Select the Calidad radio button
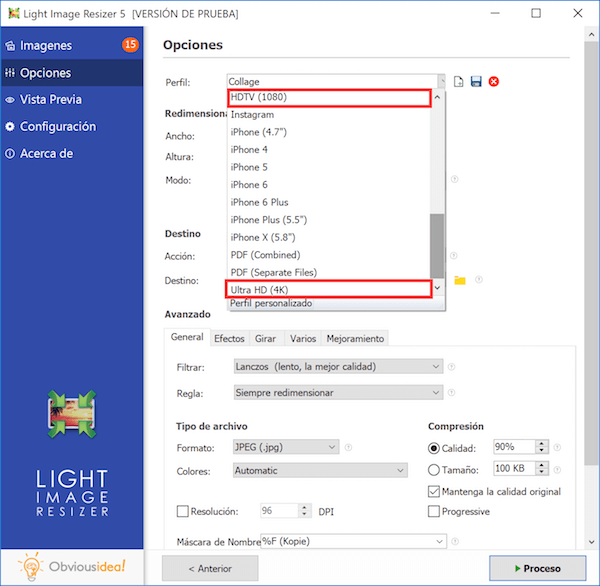600x586 pixels. [434, 448]
